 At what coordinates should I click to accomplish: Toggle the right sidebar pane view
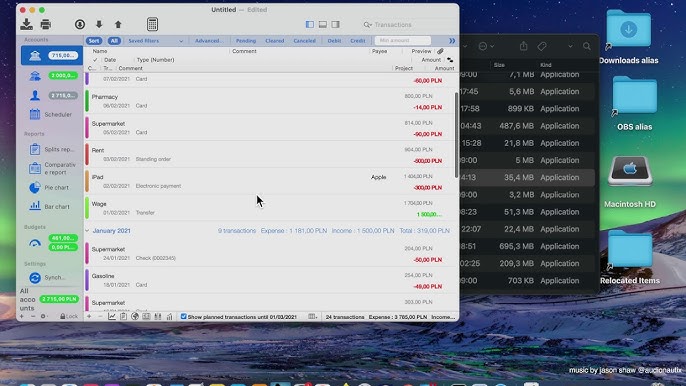point(336,25)
